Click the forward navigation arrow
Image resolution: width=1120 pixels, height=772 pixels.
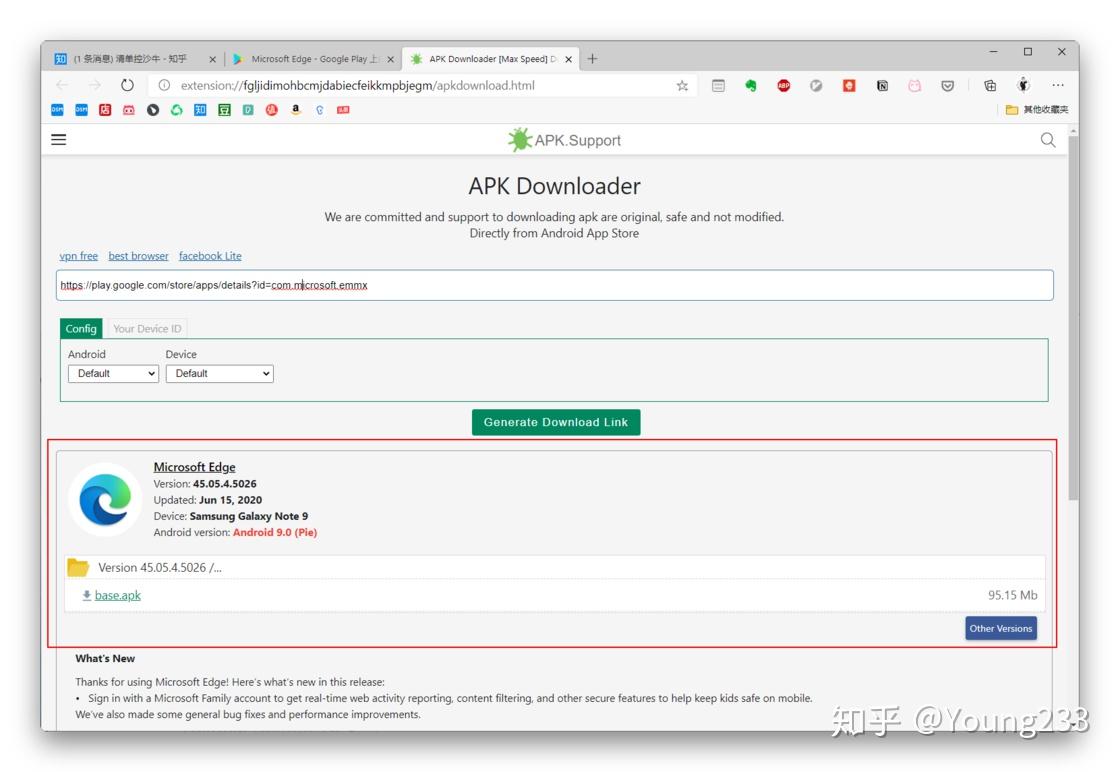click(95, 85)
